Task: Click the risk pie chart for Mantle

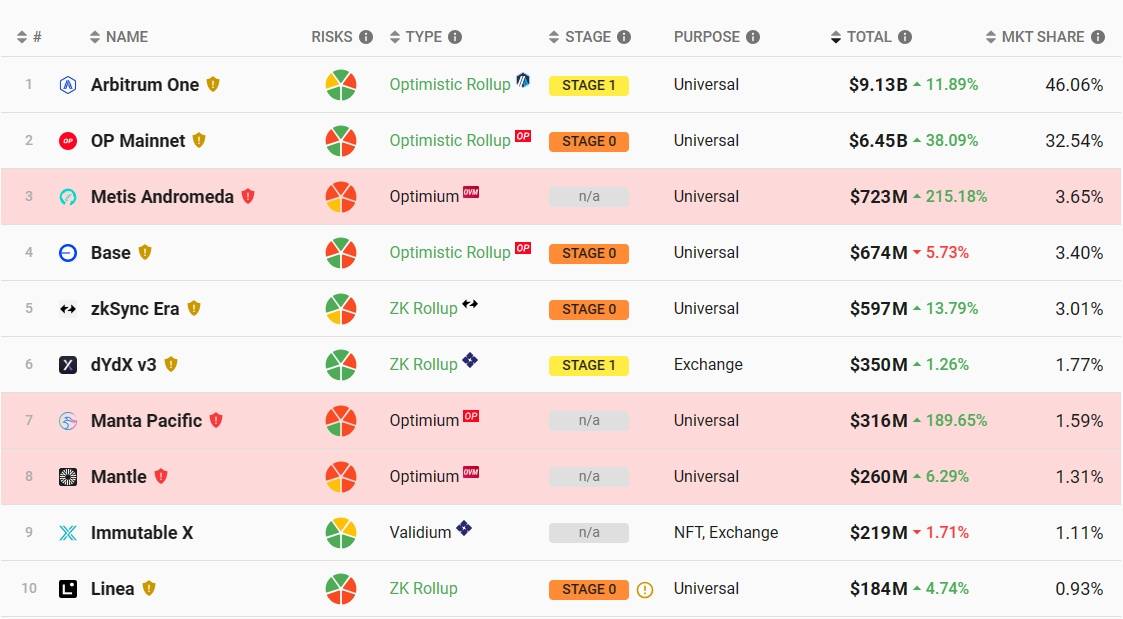Action: (x=341, y=477)
